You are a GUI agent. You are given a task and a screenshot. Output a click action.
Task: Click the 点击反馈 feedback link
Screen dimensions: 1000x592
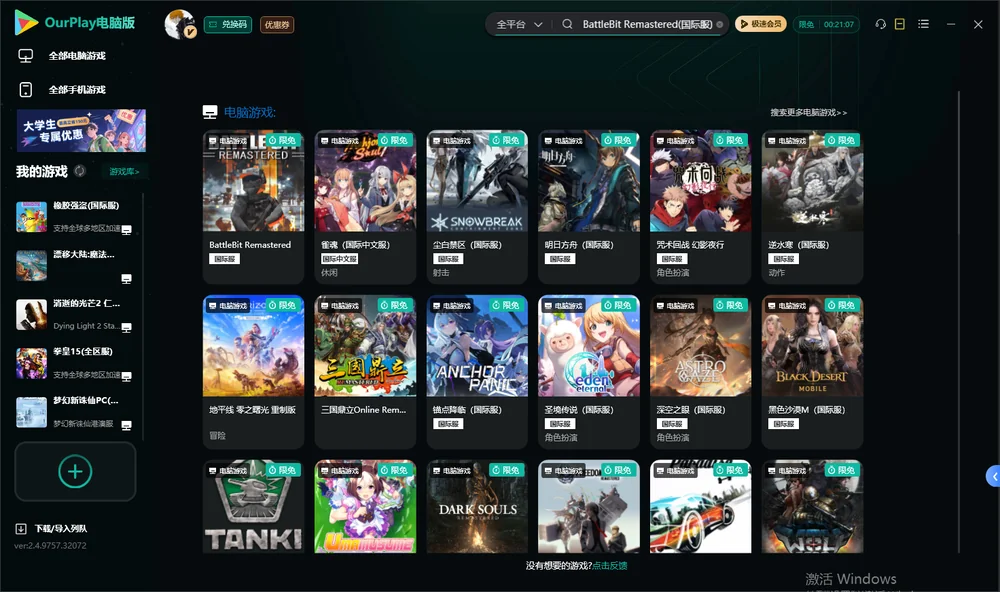point(610,565)
